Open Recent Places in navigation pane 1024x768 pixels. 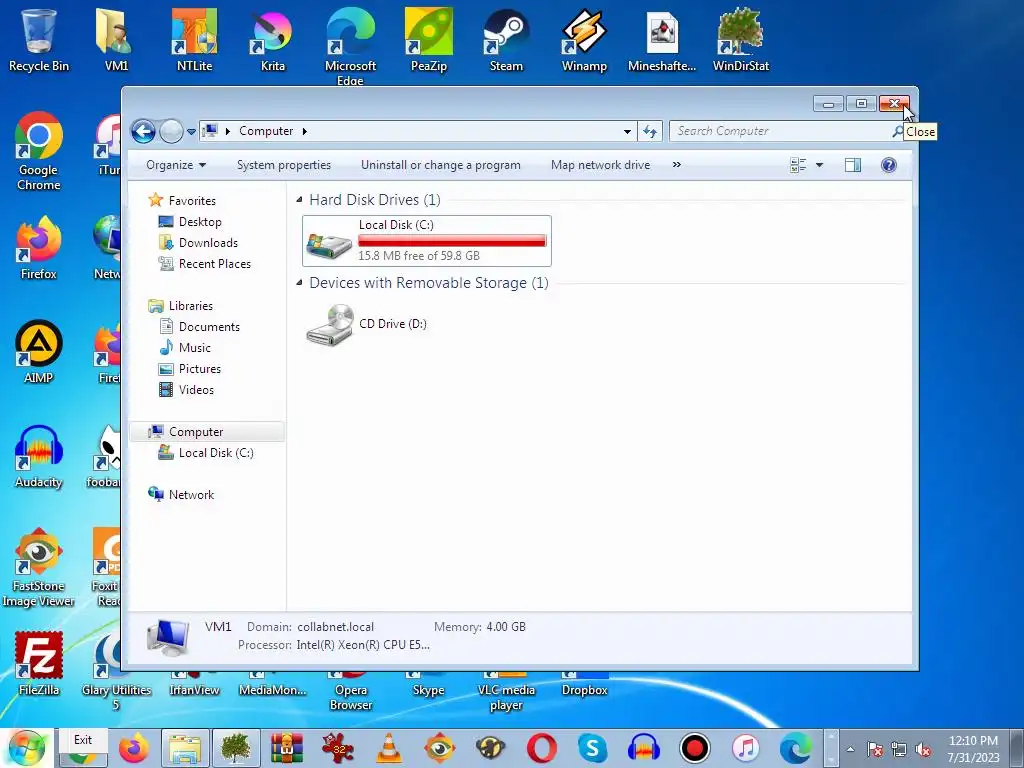pos(214,264)
